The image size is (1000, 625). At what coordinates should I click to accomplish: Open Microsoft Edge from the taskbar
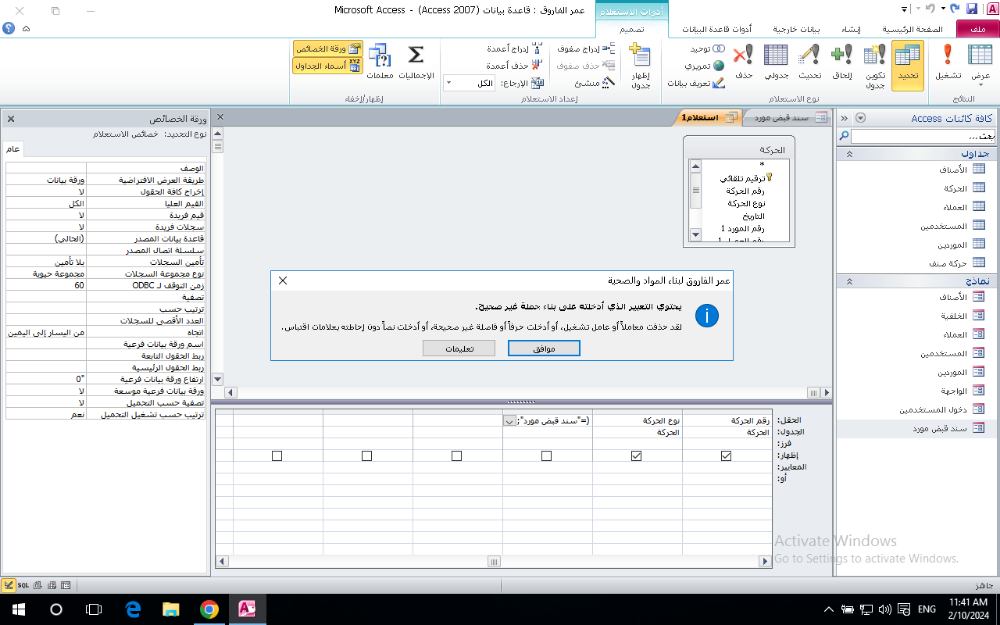click(133, 610)
